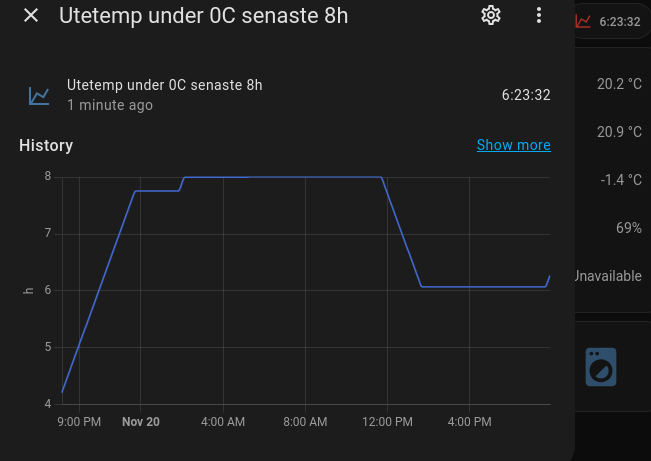Click the Nov 20 date marker on chart

(141, 422)
